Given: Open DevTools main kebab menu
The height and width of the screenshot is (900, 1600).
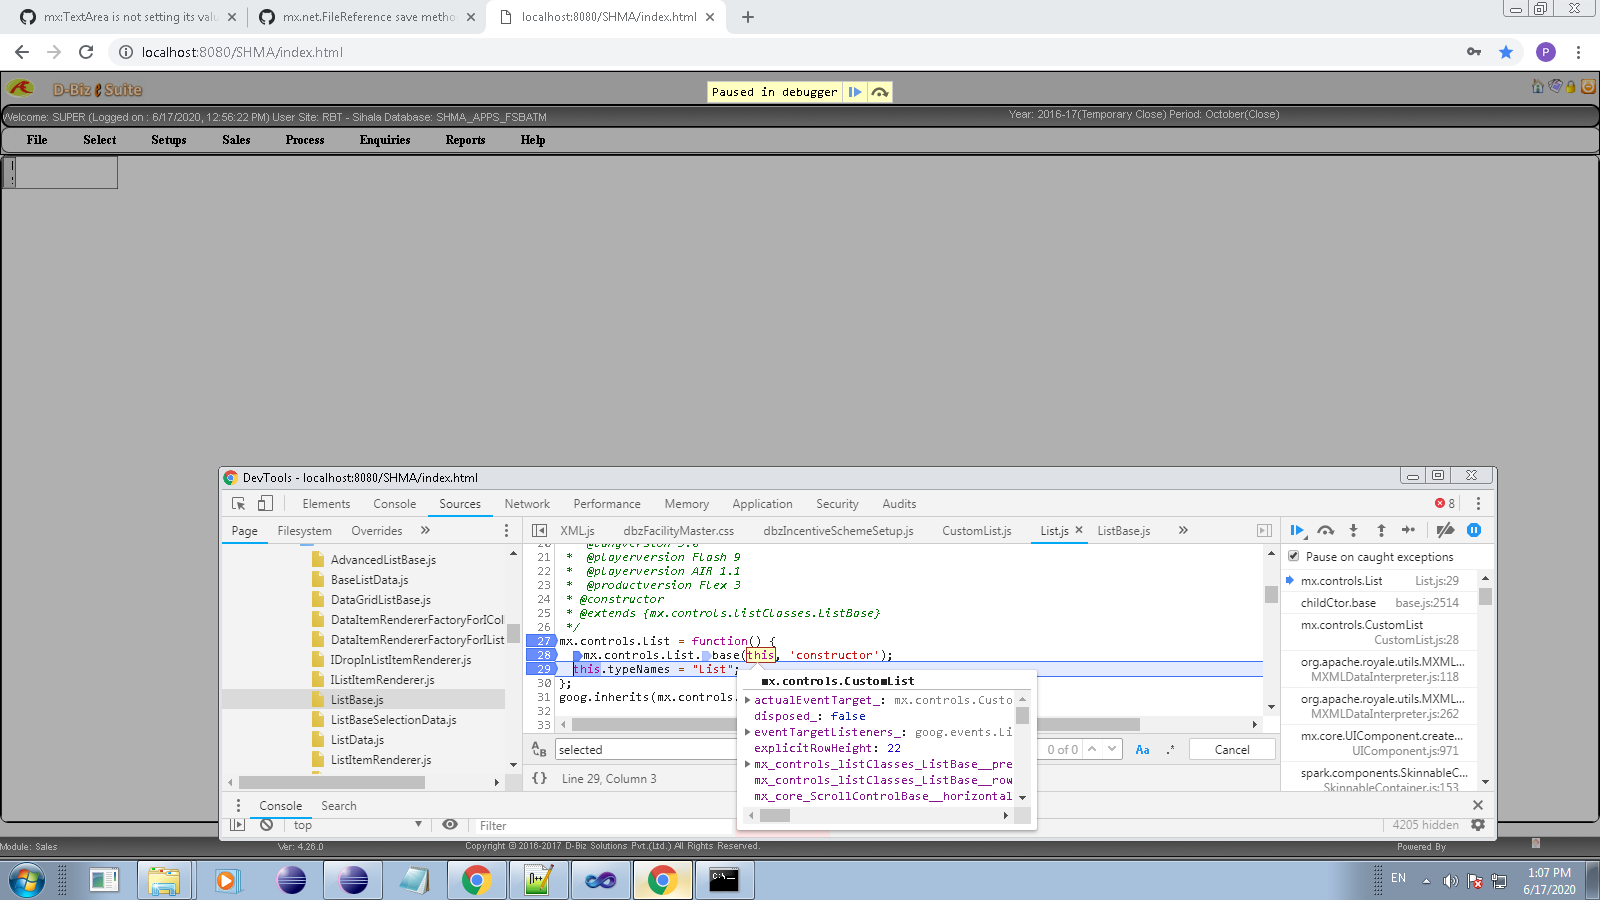Looking at the screenshot, I should (x=1478, y=504).
